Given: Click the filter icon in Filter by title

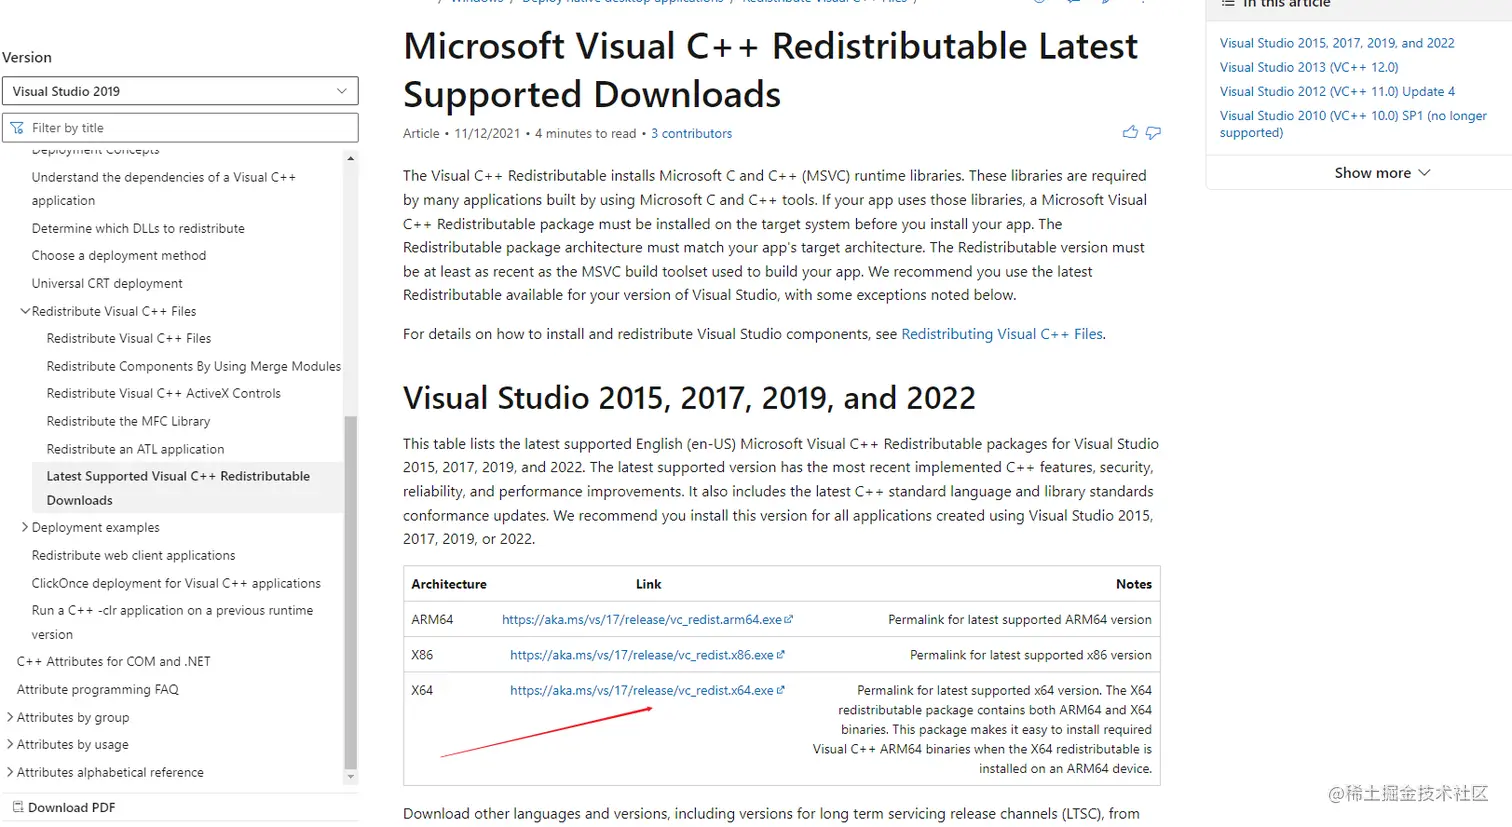Looking at the screenshot, I should pyautogui.click(x=17, y=128).
